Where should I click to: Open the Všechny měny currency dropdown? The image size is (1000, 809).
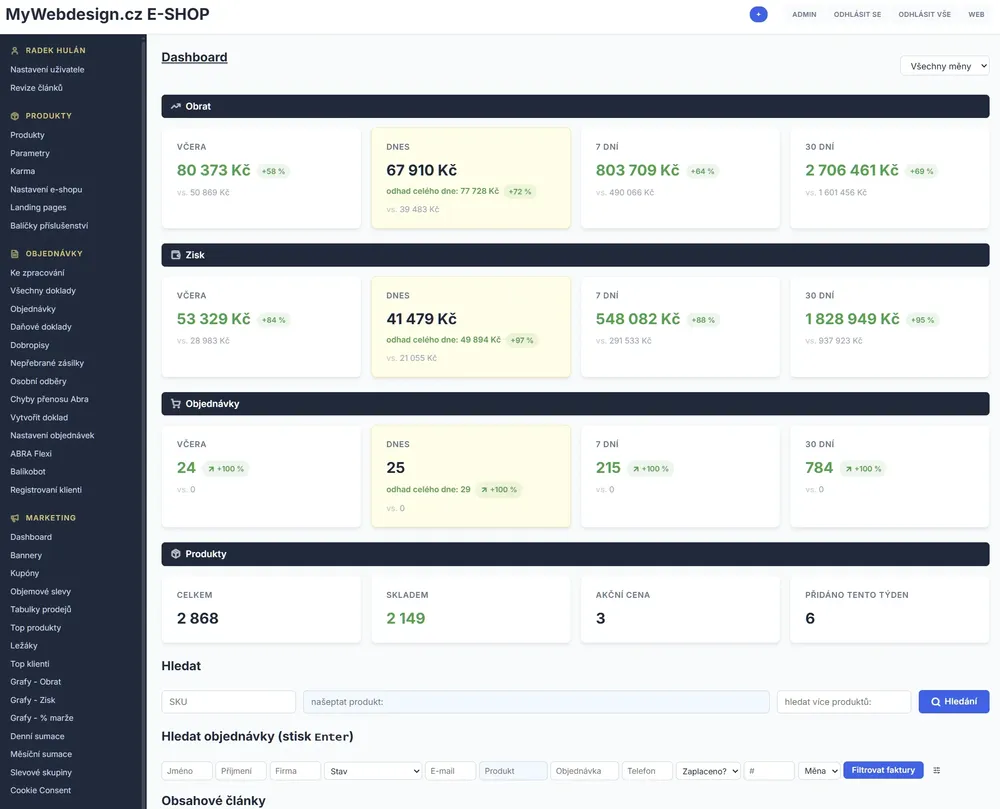945,66
